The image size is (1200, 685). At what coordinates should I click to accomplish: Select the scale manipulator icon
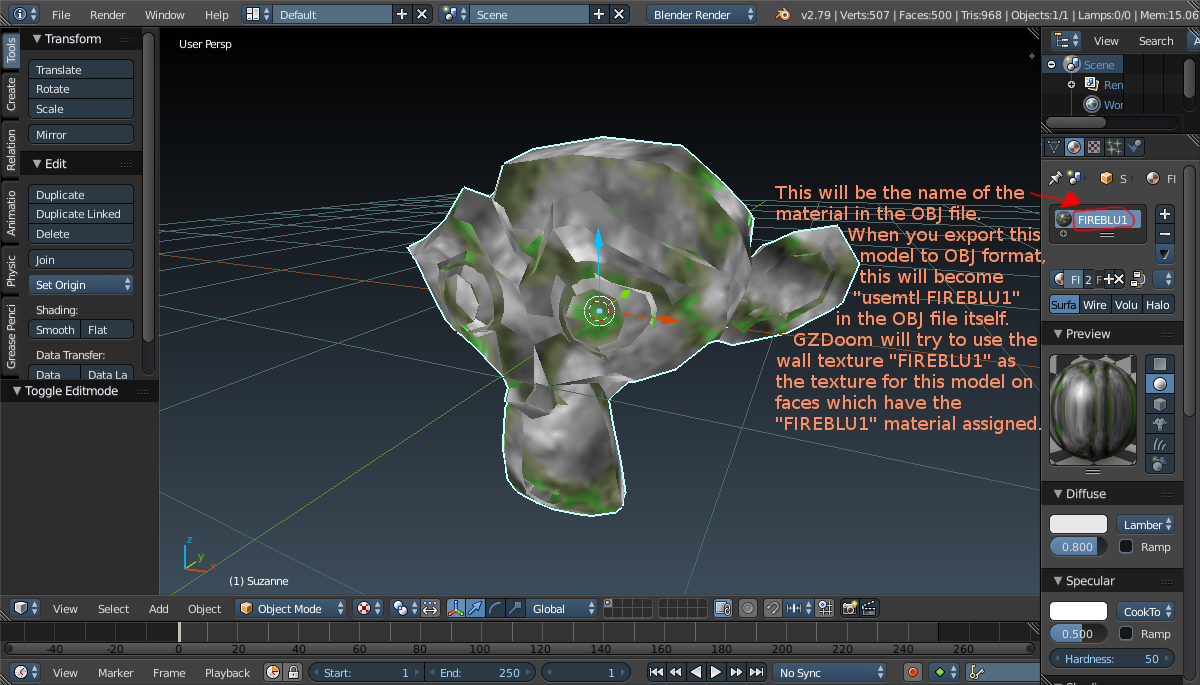515,608
